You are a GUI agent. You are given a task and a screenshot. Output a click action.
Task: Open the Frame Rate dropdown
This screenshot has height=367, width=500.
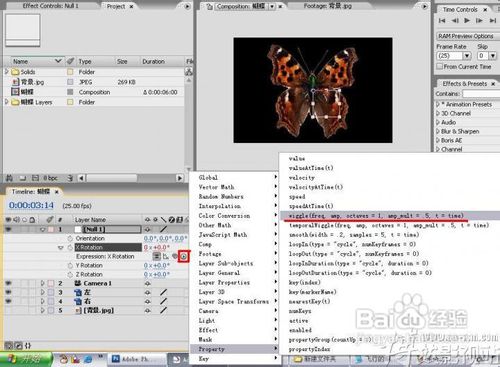tap(467, 56)
